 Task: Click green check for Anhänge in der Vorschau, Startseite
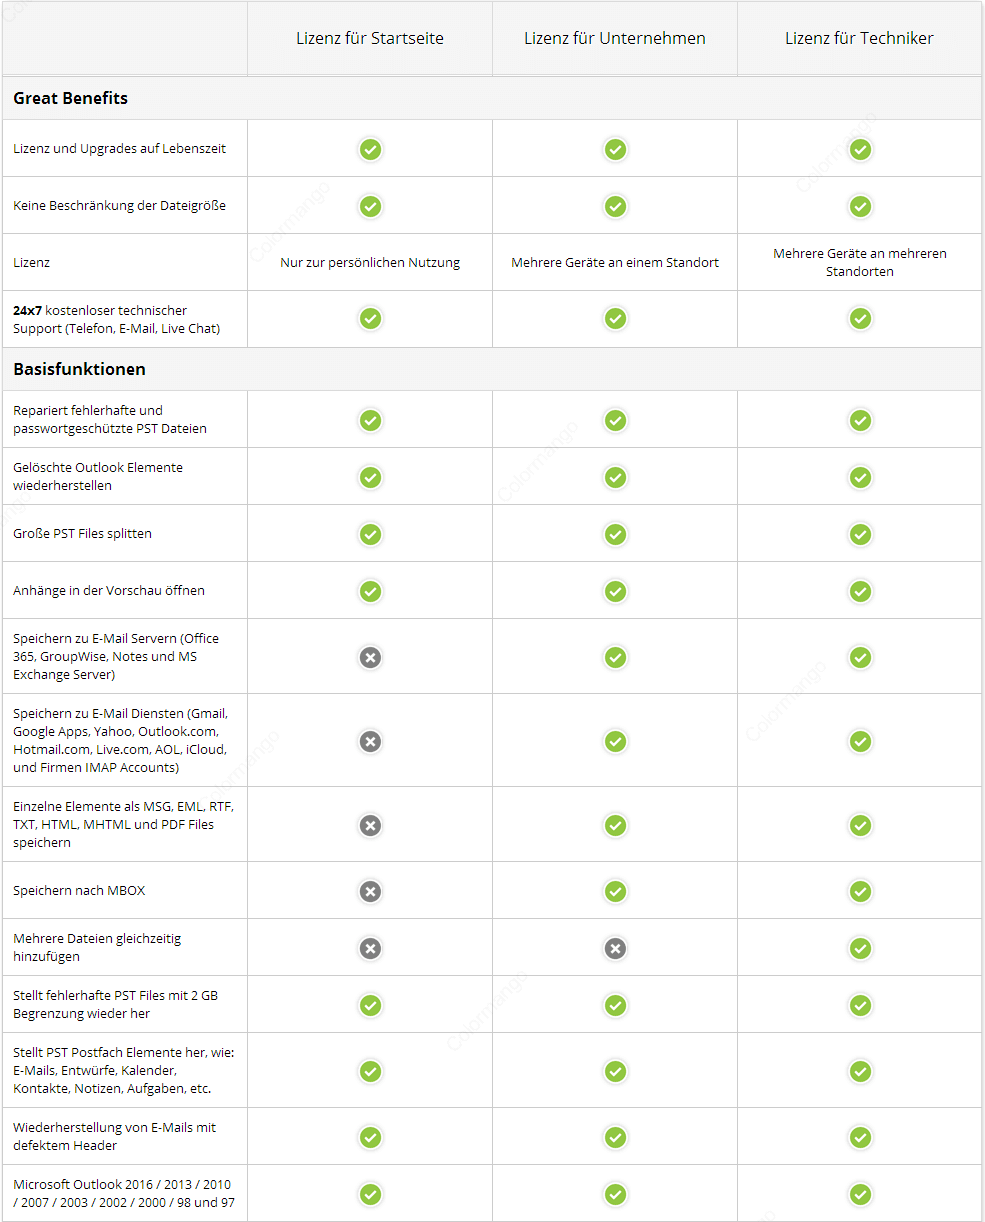pos(370,591)
